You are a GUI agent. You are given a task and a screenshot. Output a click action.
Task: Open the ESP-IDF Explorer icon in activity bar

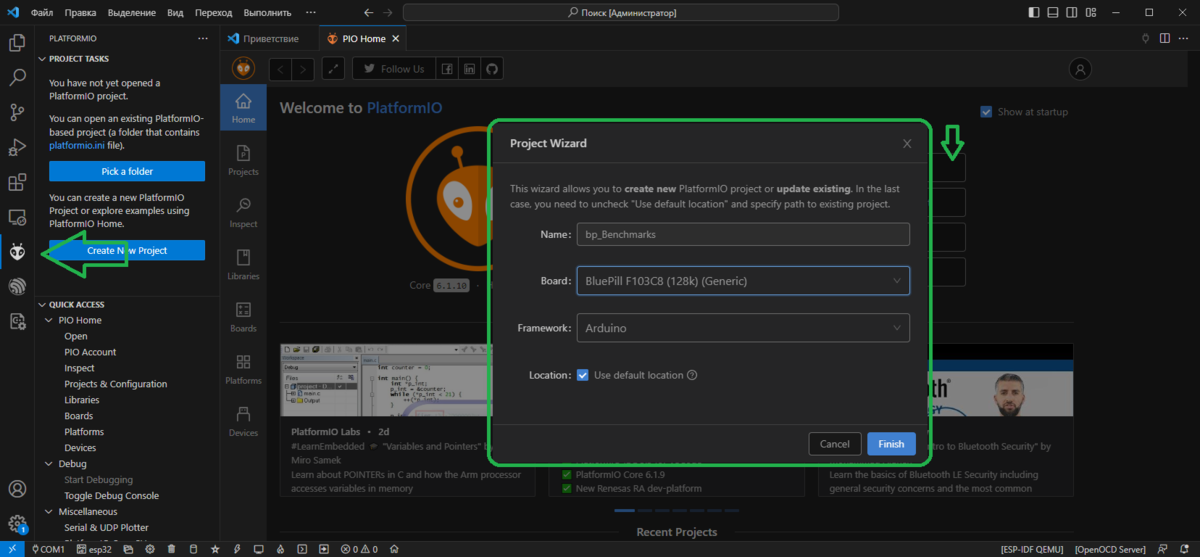(x=17, y=286)
